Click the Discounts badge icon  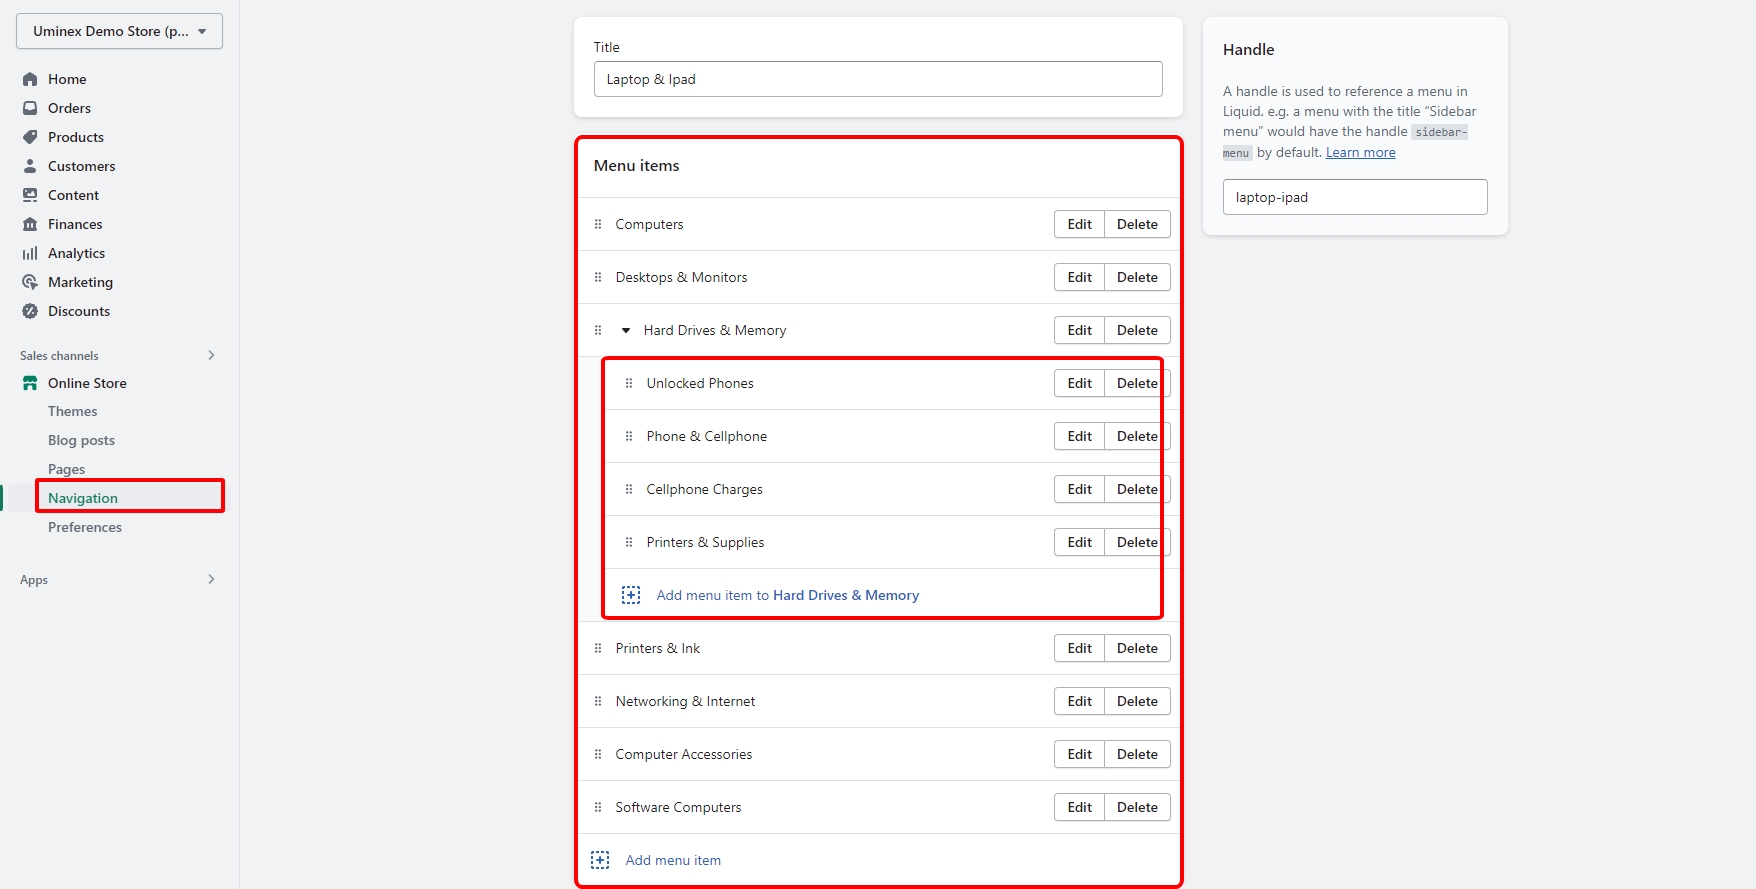point(30,311)
